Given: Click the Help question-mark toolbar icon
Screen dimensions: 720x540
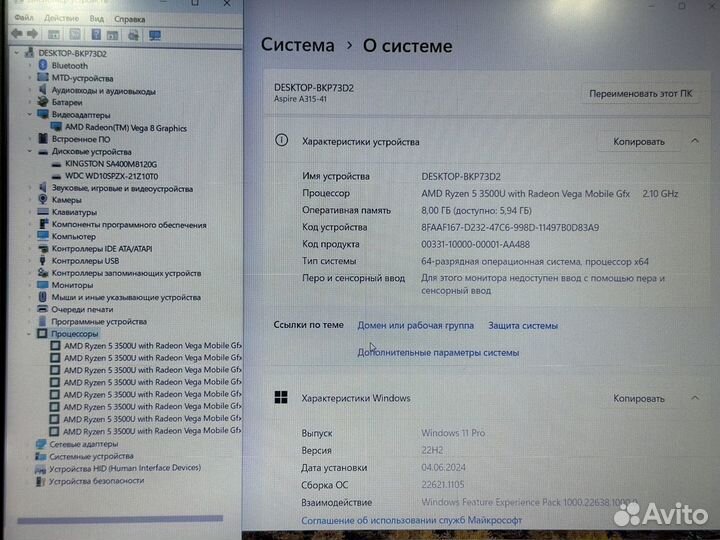Looking at the screenshot, I should tap(96, 34).
